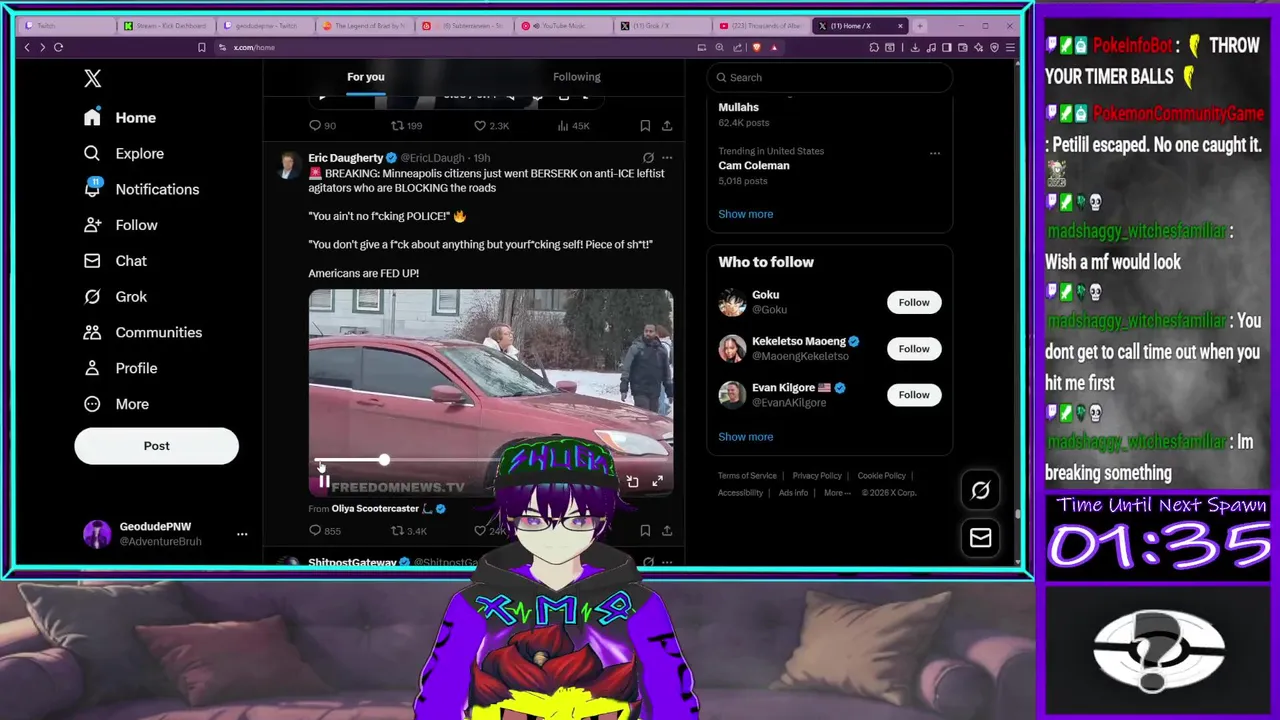Open more options on Eric Daugherty post
The width and height of the screenshot is (1280, 720).
(667, 158)
